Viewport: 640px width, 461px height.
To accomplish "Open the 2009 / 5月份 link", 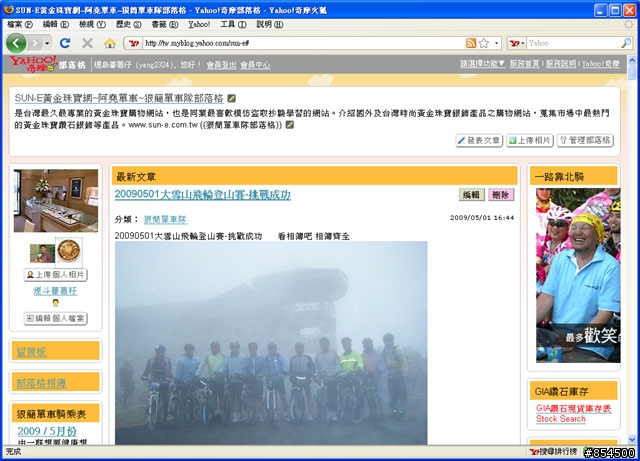I will [x=47, y=431].
